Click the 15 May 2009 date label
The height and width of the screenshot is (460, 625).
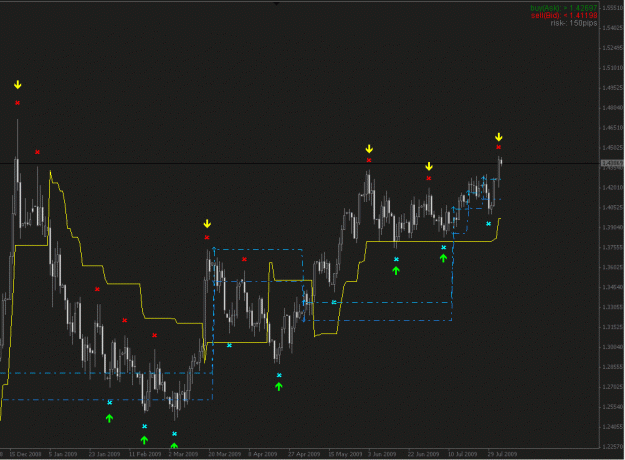tap(345, 454)
